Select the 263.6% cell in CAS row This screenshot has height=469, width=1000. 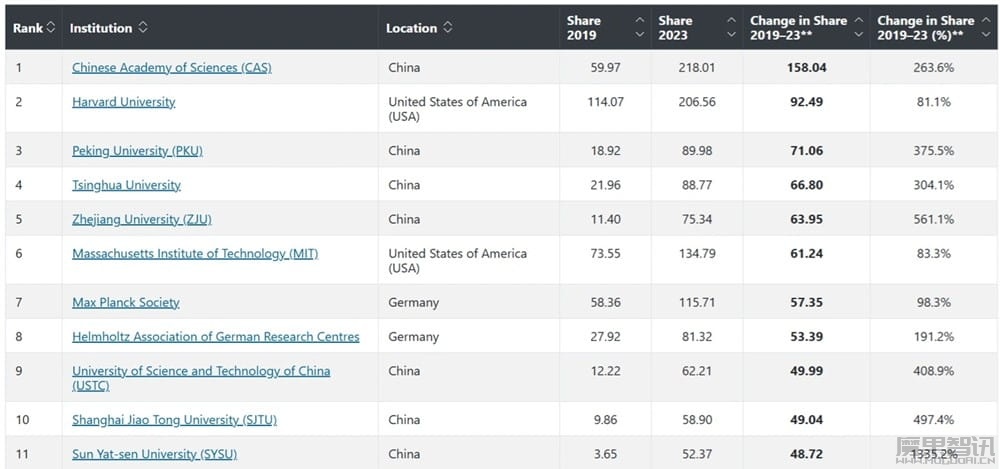click(934, 68)
